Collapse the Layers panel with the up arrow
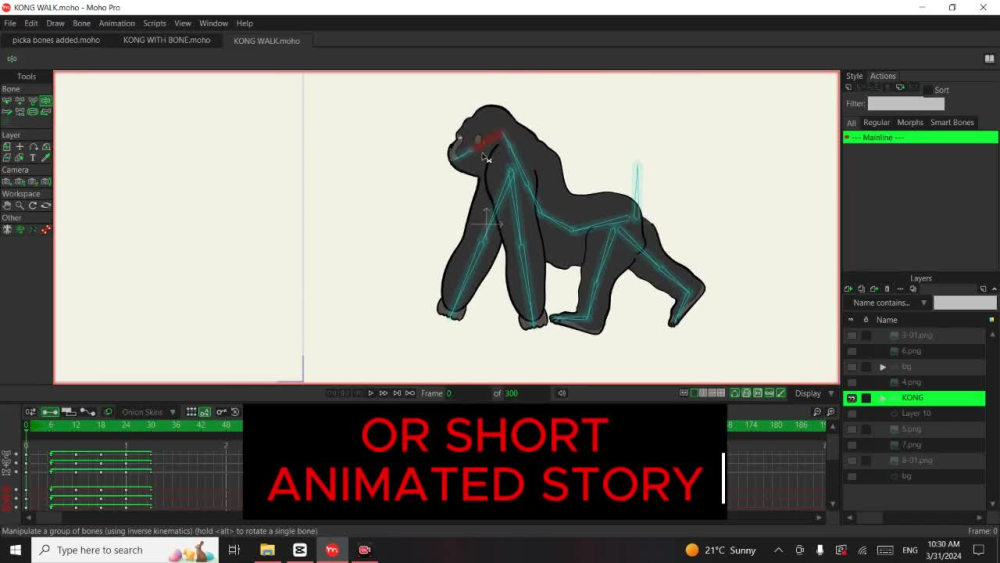 (994, 289)
